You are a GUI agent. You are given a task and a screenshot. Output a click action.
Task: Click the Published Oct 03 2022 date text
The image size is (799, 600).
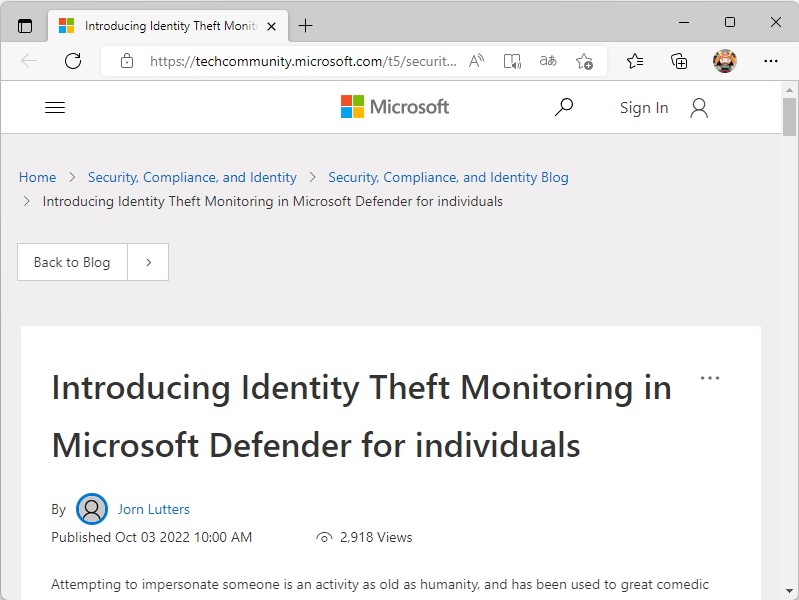pos(152,537)
